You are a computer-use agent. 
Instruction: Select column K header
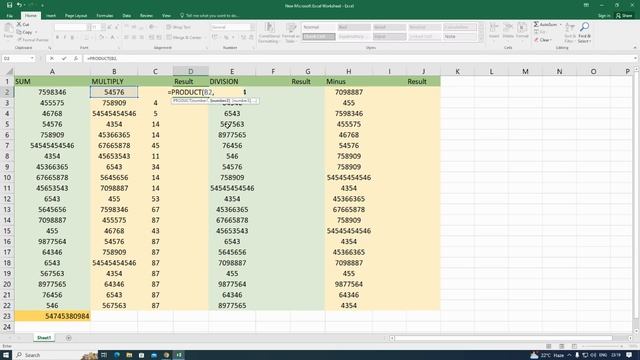tap(457, 71)
